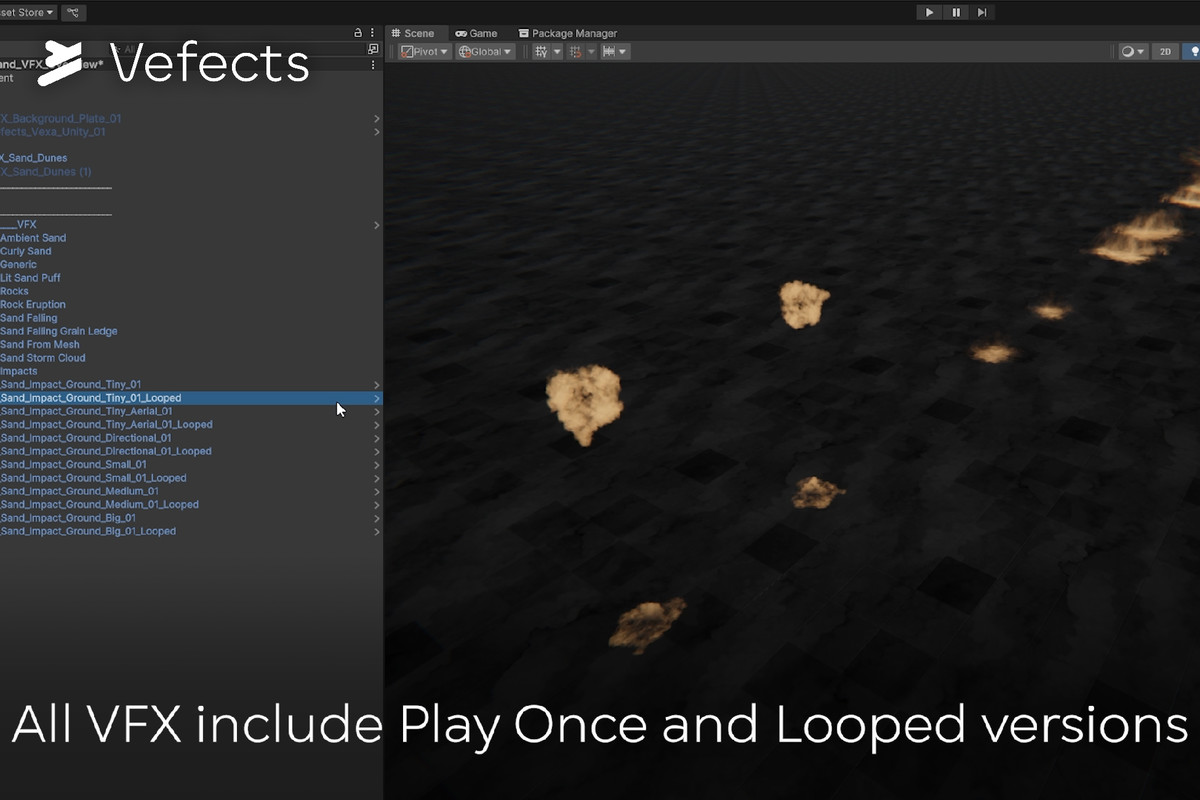Switch to the Game tab
Viewport: 1200px width, 800px height.
[x=476, y=33]
